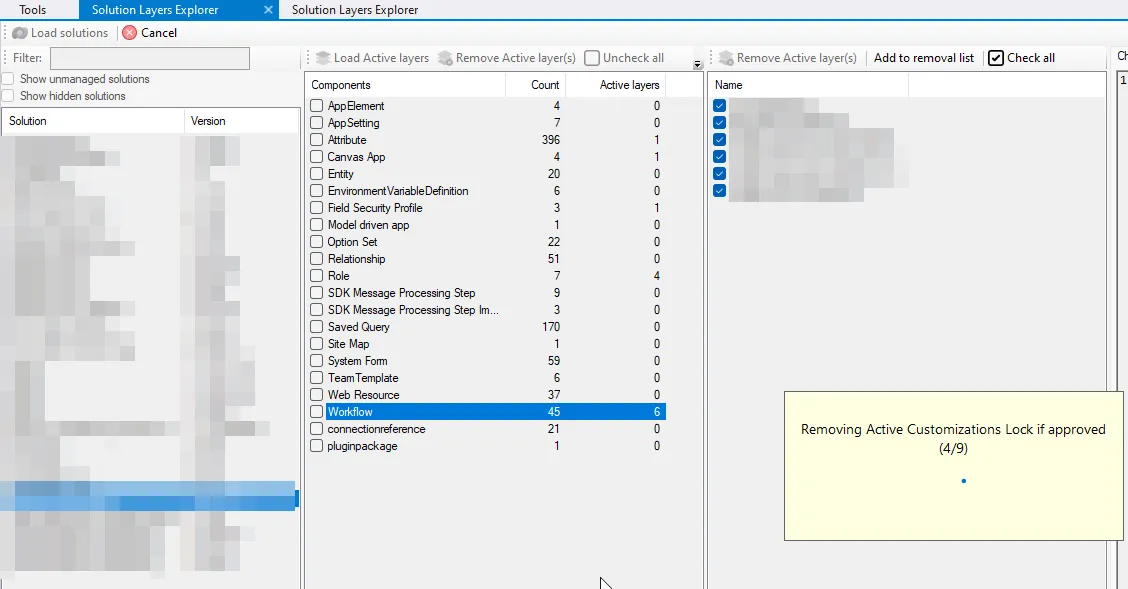Click right panel Remove Active layer(s) icon

point(726,58)
